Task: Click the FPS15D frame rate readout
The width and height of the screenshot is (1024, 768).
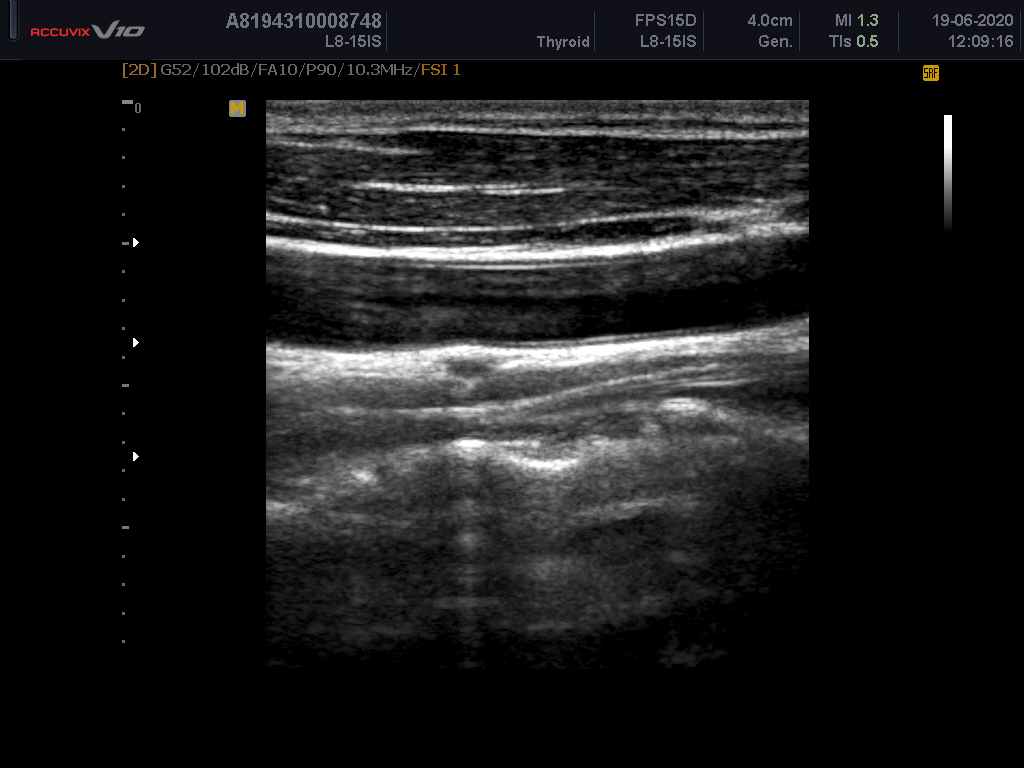Action: (667, 21)
